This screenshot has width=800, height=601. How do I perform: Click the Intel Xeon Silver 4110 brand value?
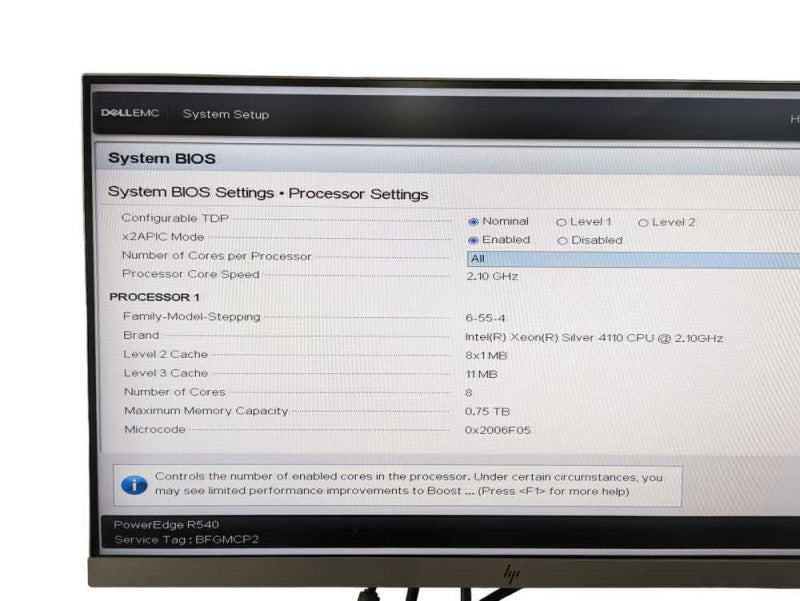pyautogui.click(x=594, y=338)
